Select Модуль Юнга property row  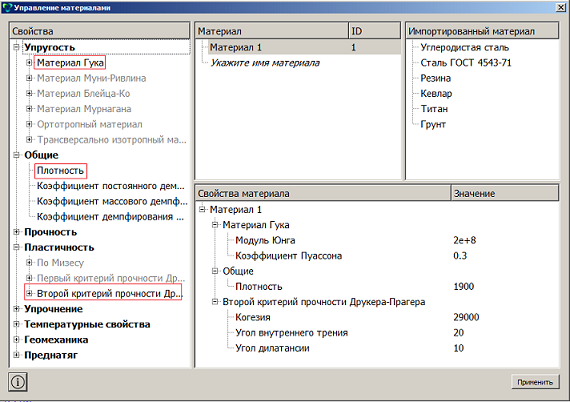click(x=265, y=240)
